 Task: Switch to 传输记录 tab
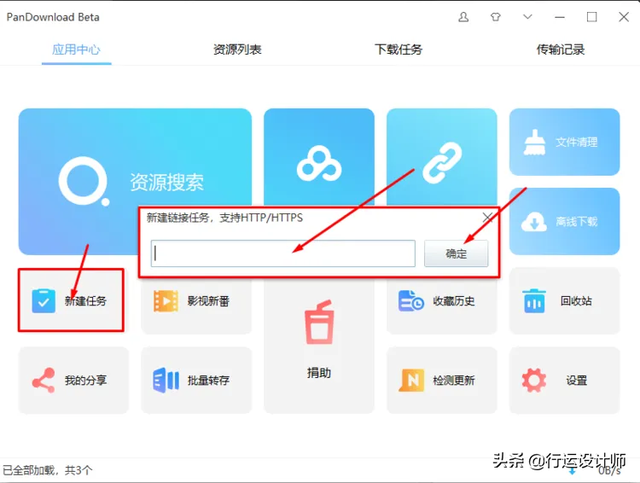tap(560, 50)
